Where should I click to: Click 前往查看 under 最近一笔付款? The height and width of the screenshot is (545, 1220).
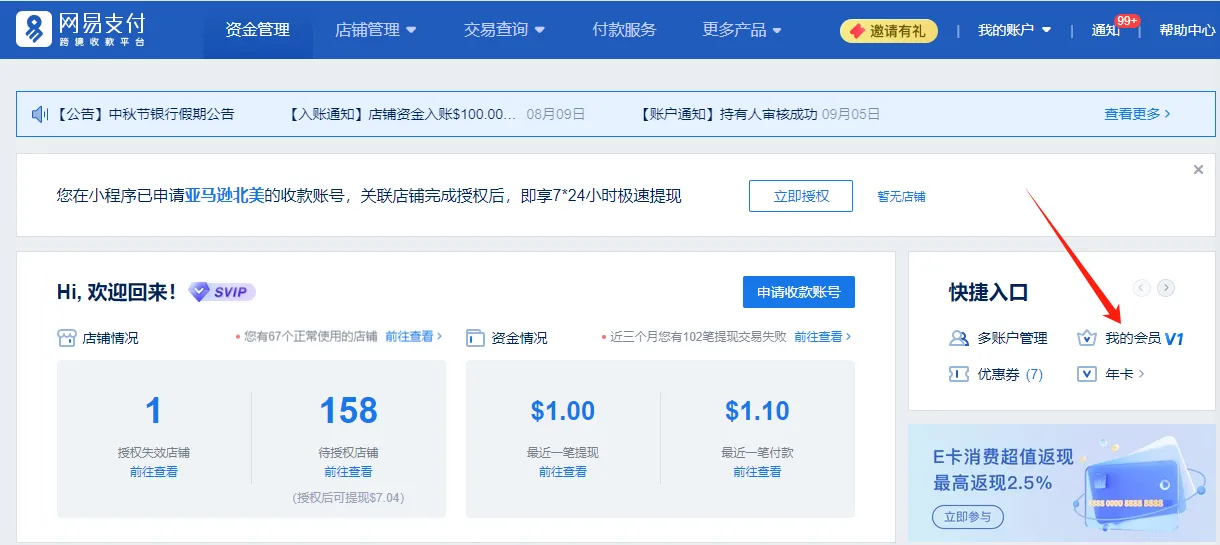(757, 472)
